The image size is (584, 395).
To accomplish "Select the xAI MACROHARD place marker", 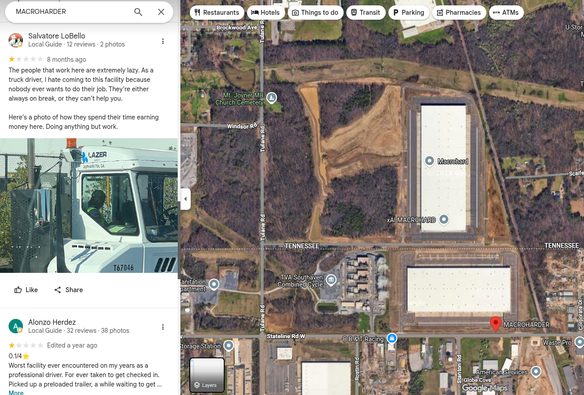I will click(444, 219).
